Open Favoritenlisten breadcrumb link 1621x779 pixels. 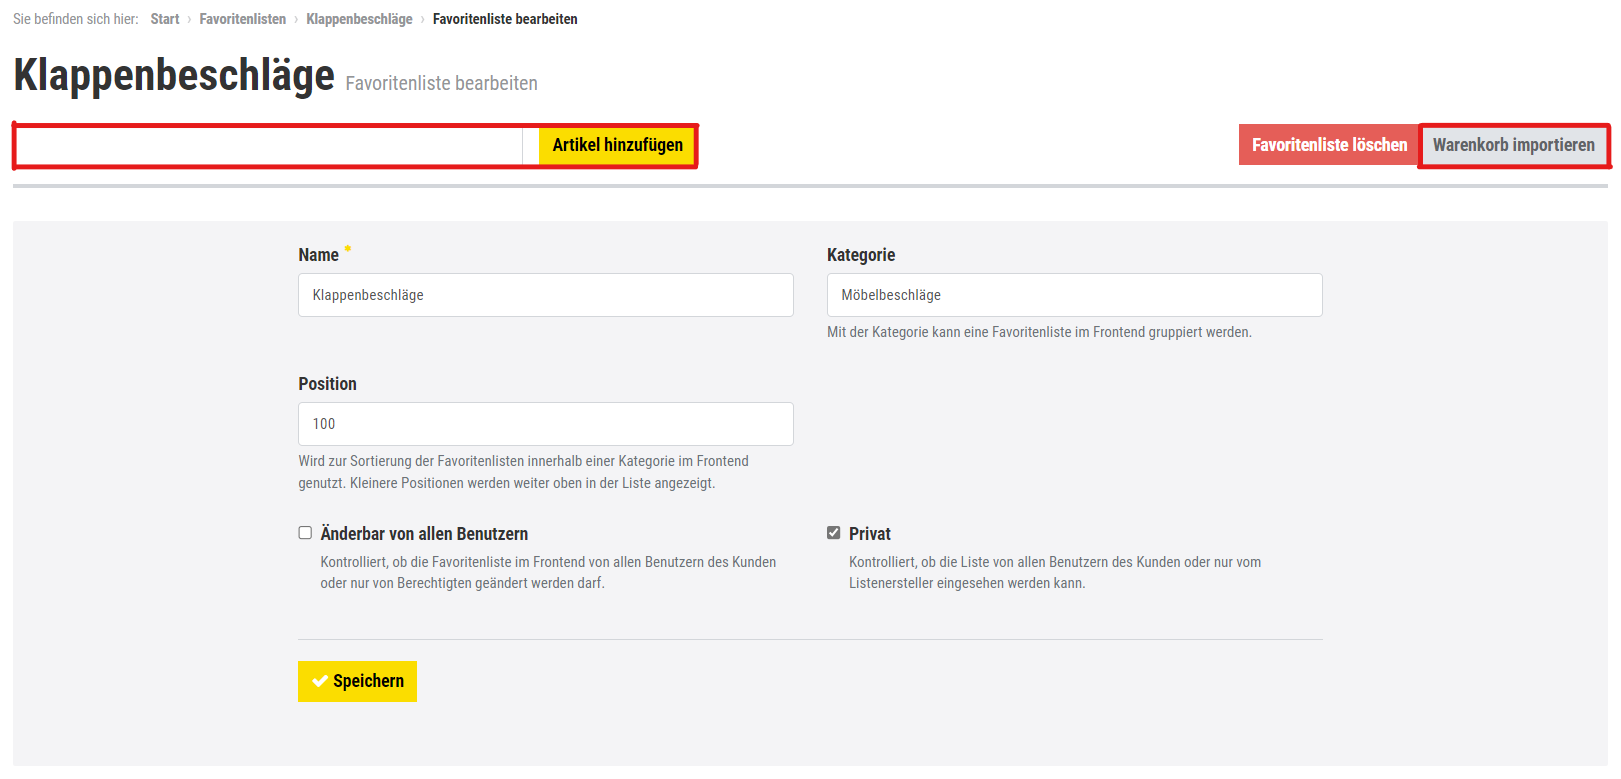point(242,19)
